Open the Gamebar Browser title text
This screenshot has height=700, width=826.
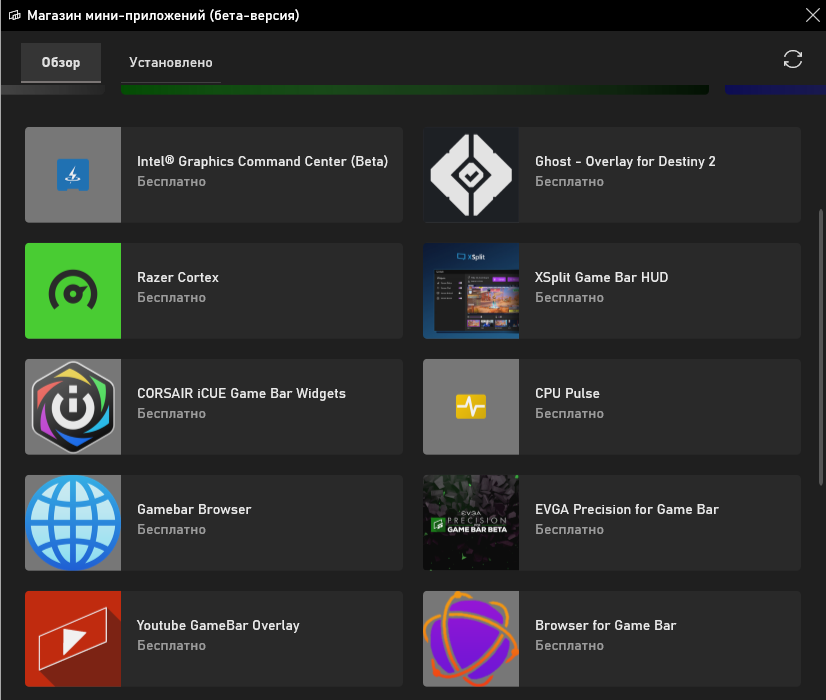click(x=194, y=509)
